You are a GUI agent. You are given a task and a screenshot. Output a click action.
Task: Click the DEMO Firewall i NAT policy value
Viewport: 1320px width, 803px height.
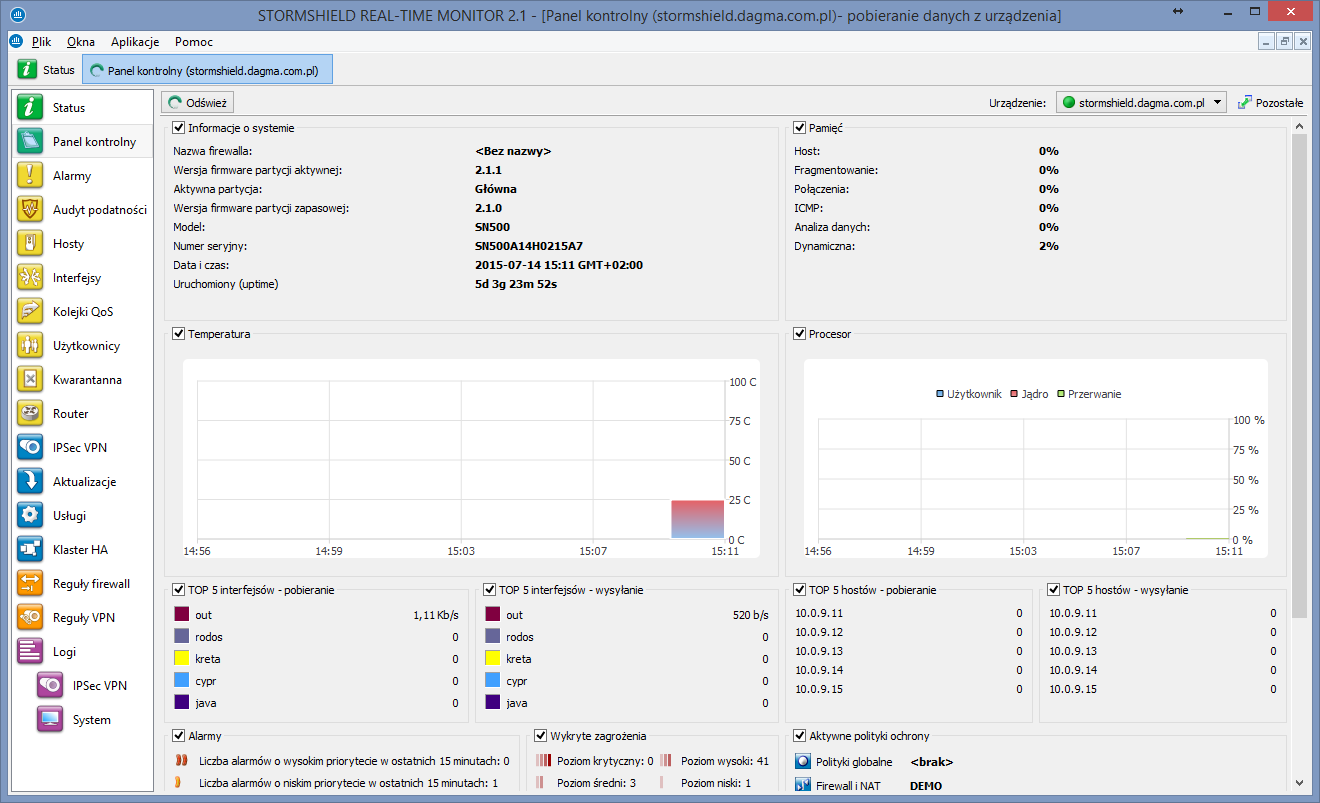(926, 786)
